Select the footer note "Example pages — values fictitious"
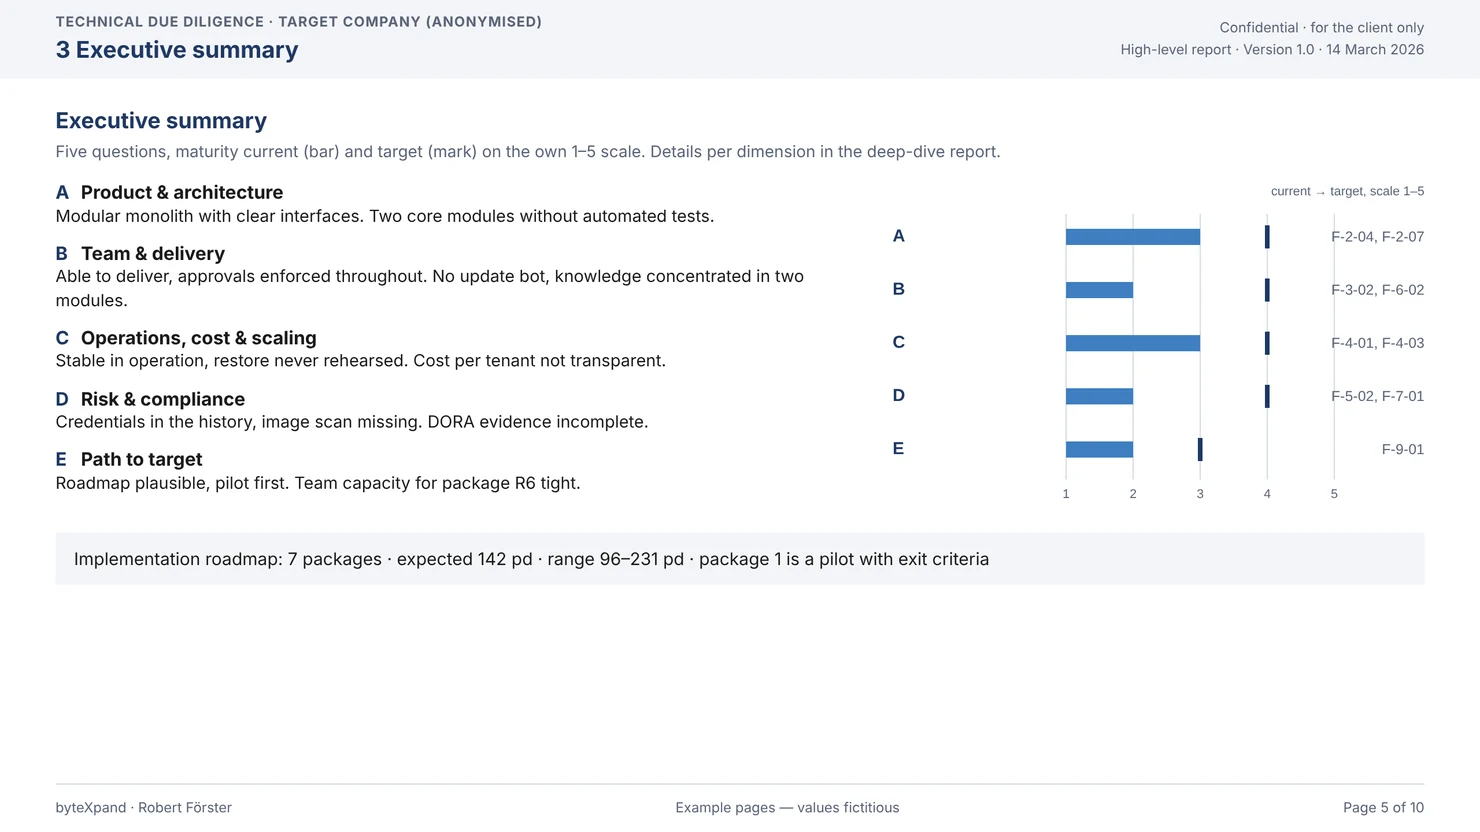 787,808
